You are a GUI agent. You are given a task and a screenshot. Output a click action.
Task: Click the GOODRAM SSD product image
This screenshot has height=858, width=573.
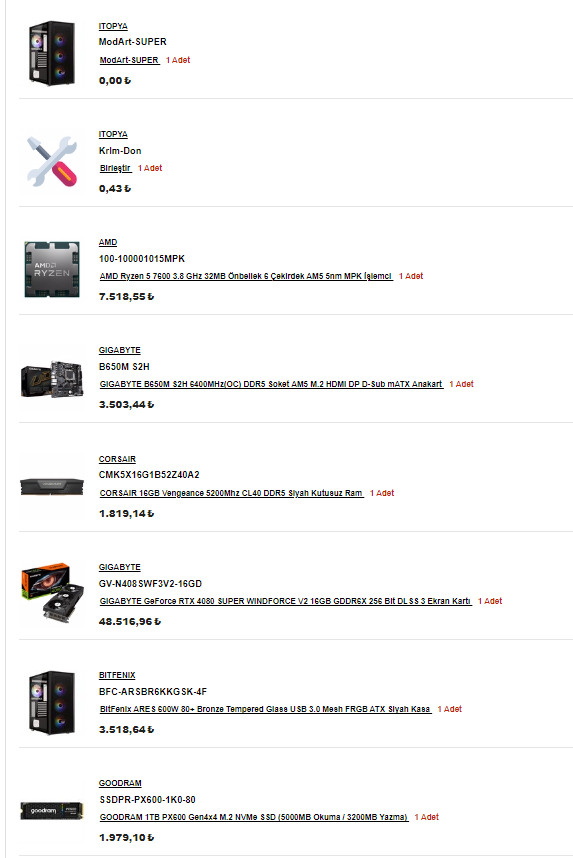coord(52,810)
